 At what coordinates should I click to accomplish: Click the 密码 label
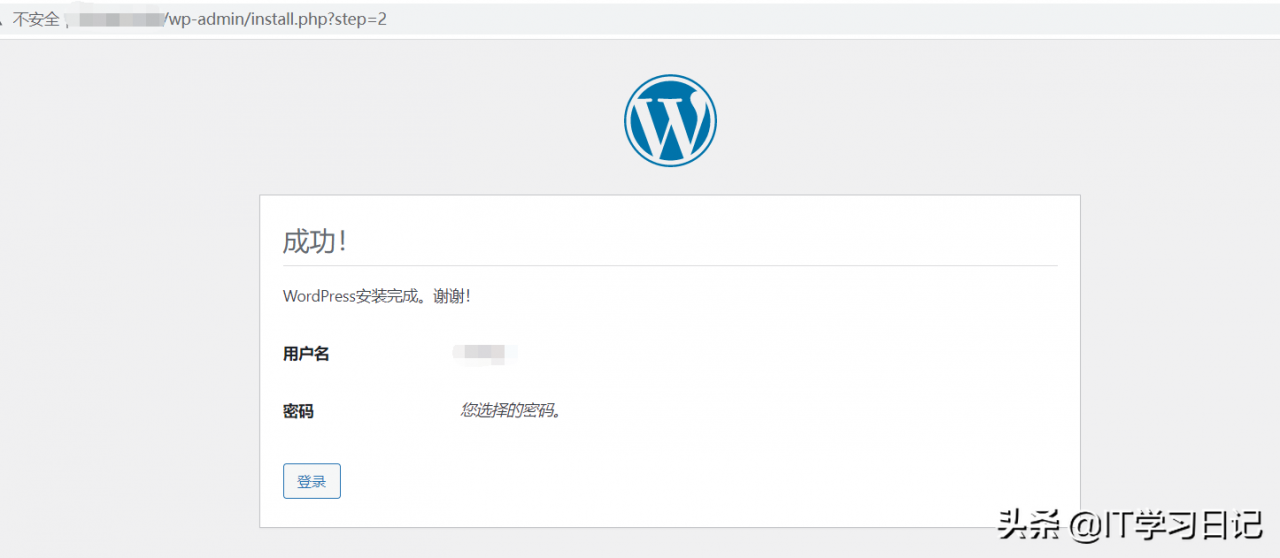point(298,411)
